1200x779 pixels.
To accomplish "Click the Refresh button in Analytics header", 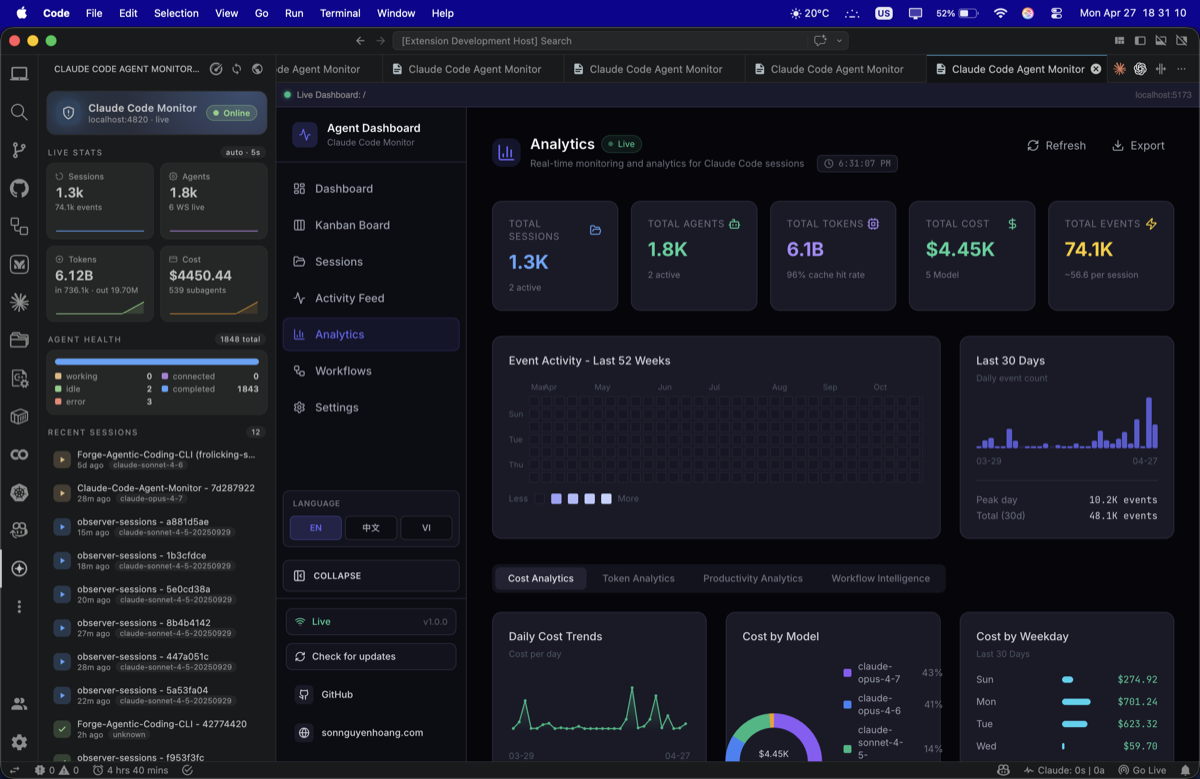I will pos(1056,145).
